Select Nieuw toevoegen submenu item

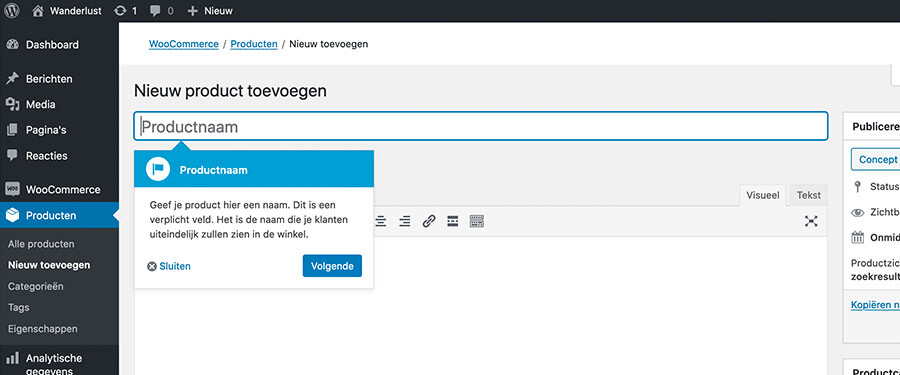point(49,265)
